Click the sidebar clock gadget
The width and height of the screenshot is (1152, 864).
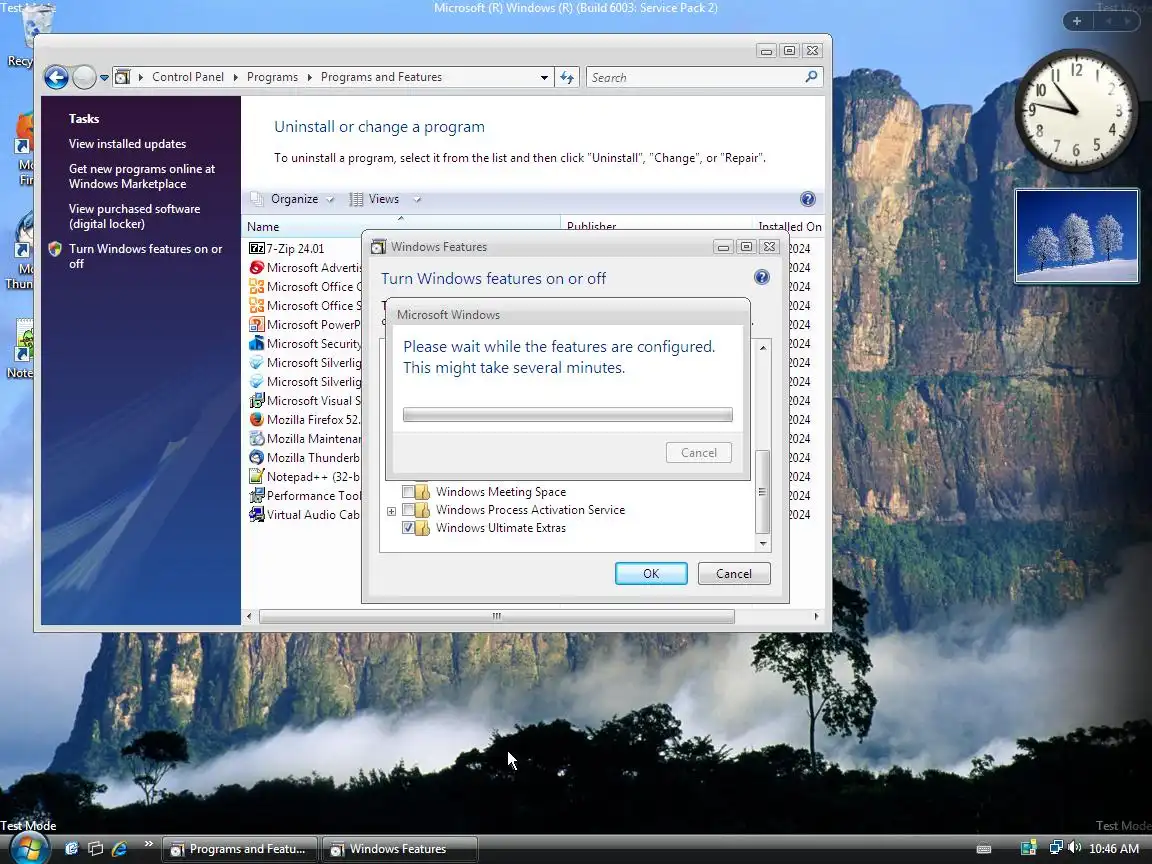click(1076, 110)
